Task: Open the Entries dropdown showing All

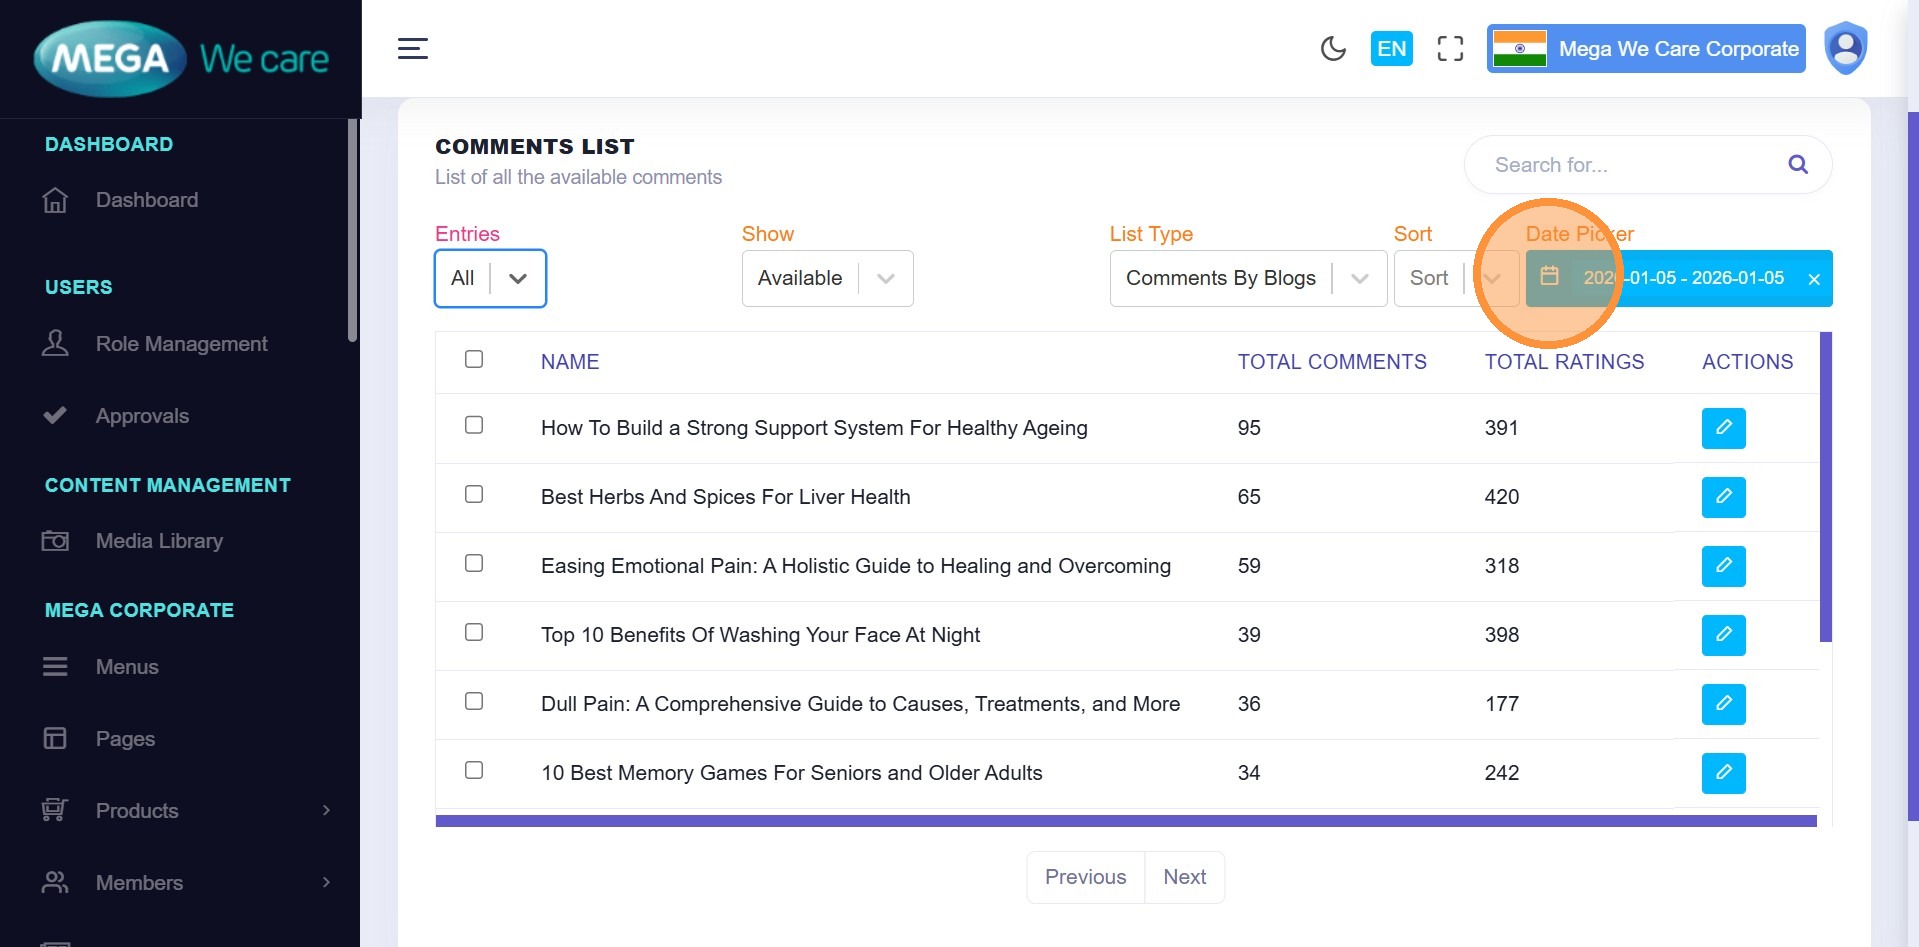Action: (x=490, y=278)
